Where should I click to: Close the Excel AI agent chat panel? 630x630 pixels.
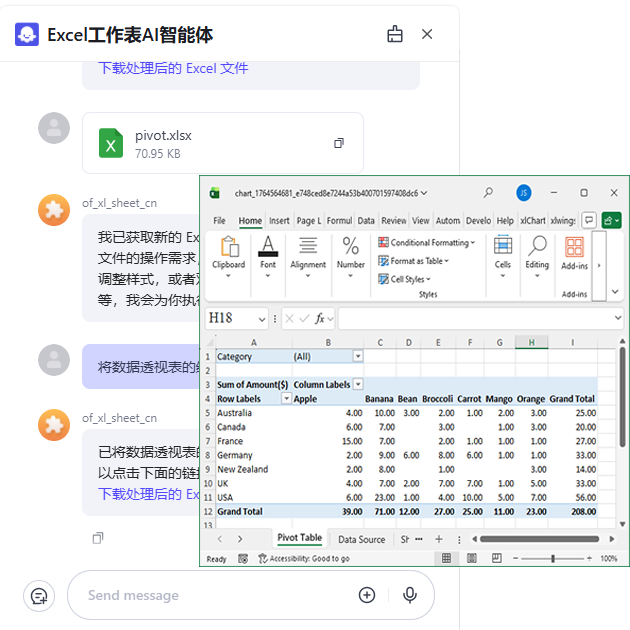point(427,34)
